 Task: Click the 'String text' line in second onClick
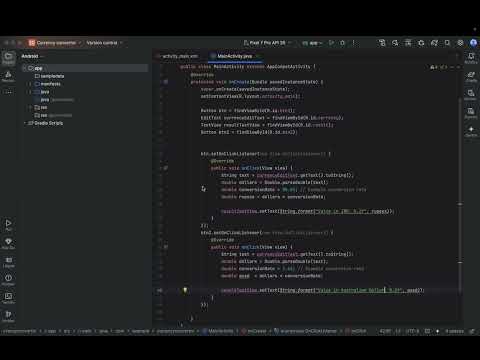287,254
